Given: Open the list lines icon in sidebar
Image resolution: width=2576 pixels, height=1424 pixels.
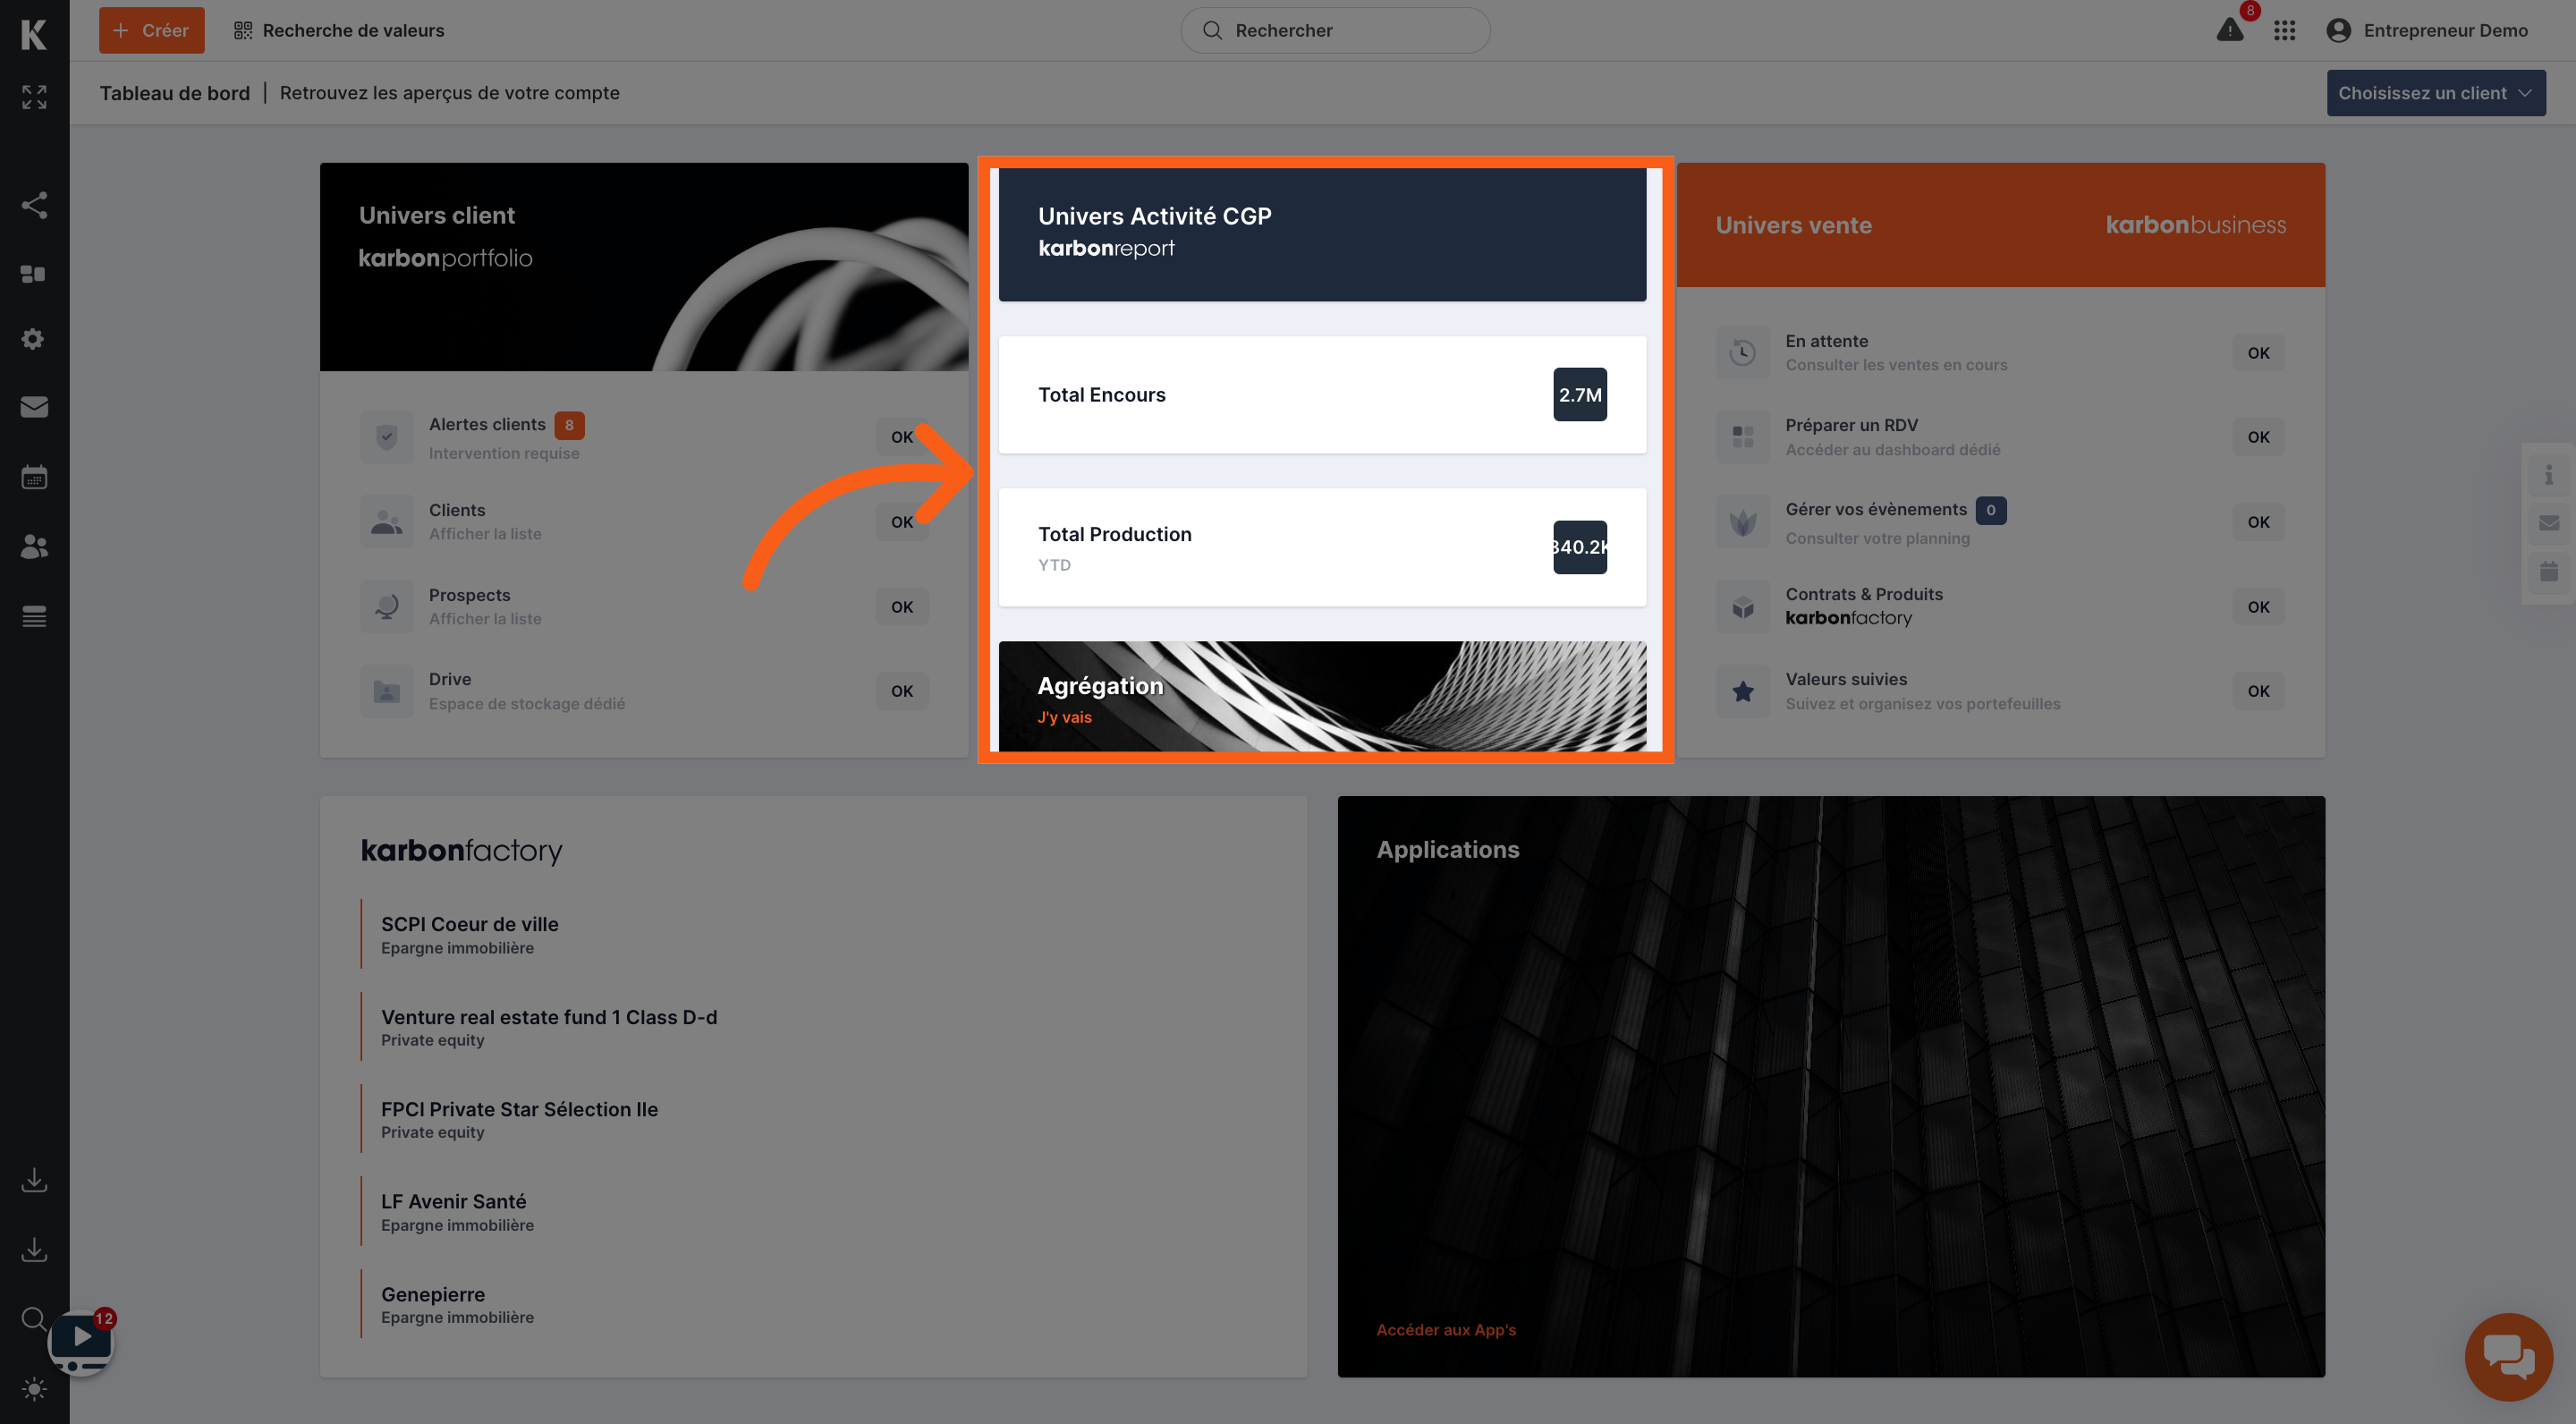Looking at the screenshot, I should click(x=34, y=616).
